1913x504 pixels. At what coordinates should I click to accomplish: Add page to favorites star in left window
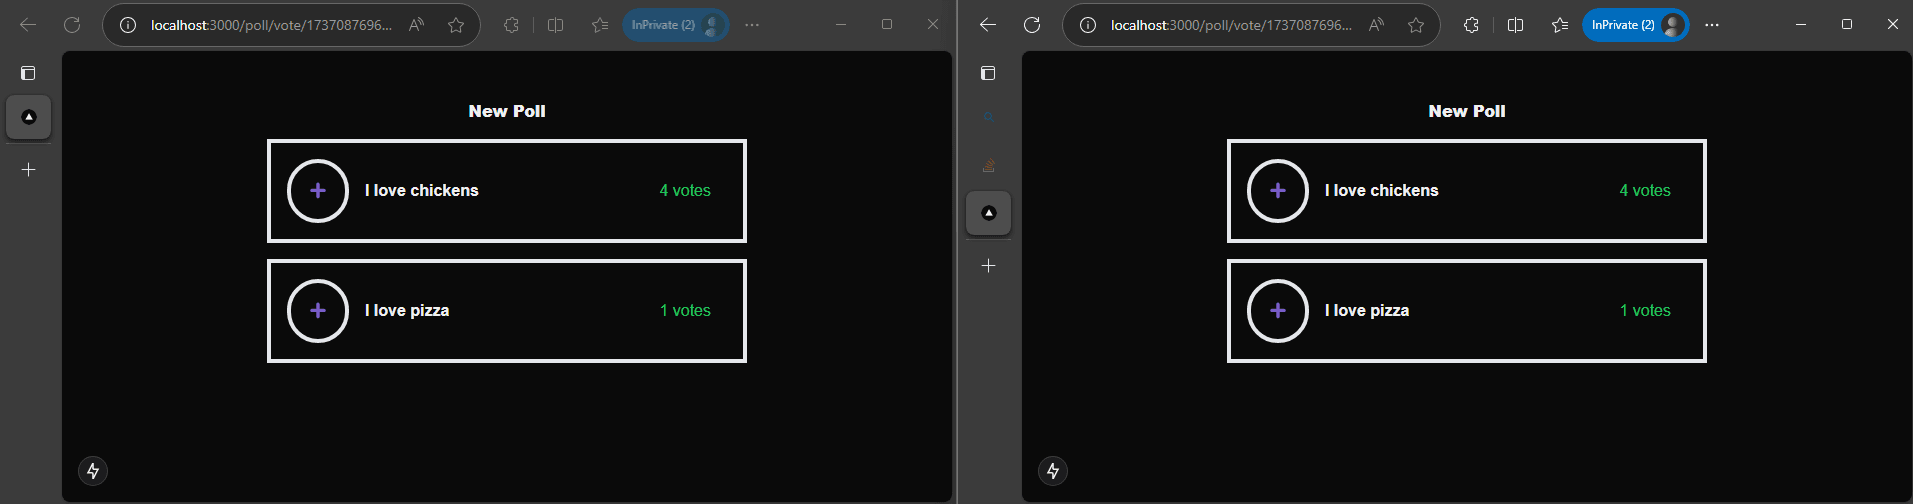click(x=456, y=25)
